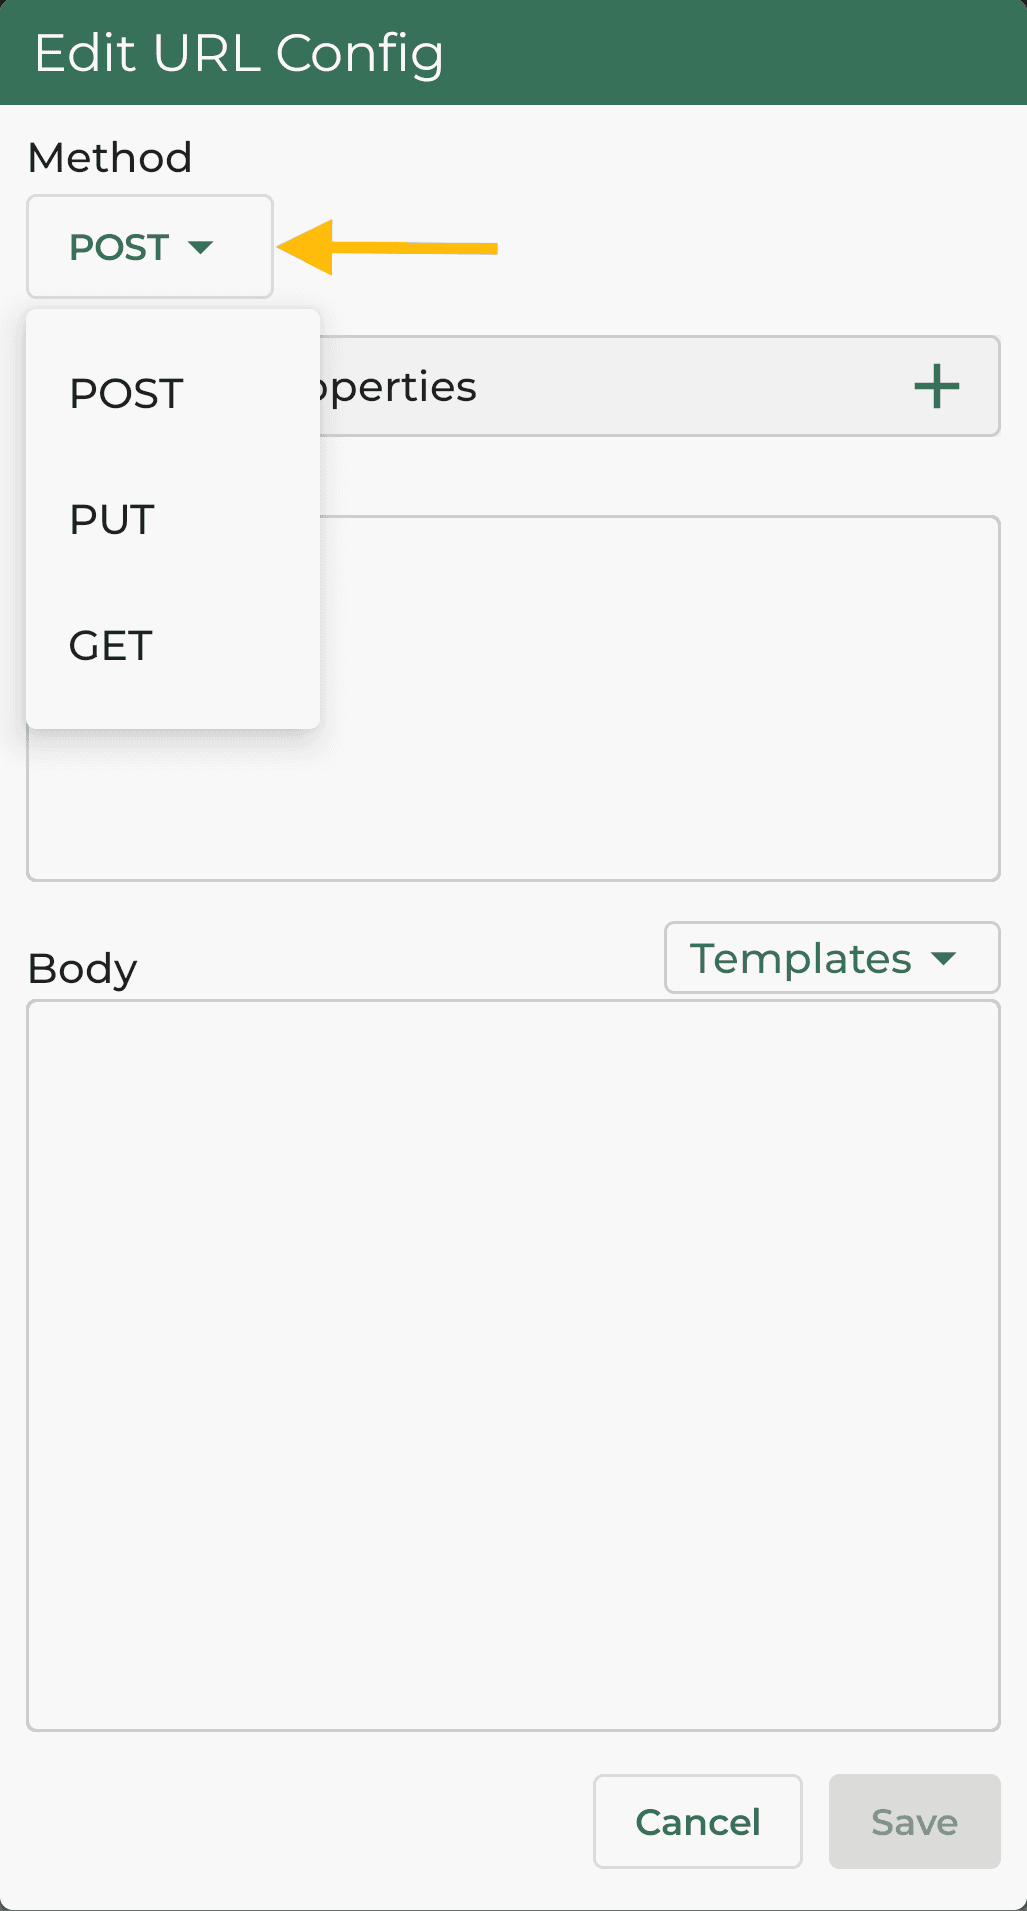This screenshot has height=1911, width=1027.
Task: Focus the Body text area
Action: [x=513, y=1365]
